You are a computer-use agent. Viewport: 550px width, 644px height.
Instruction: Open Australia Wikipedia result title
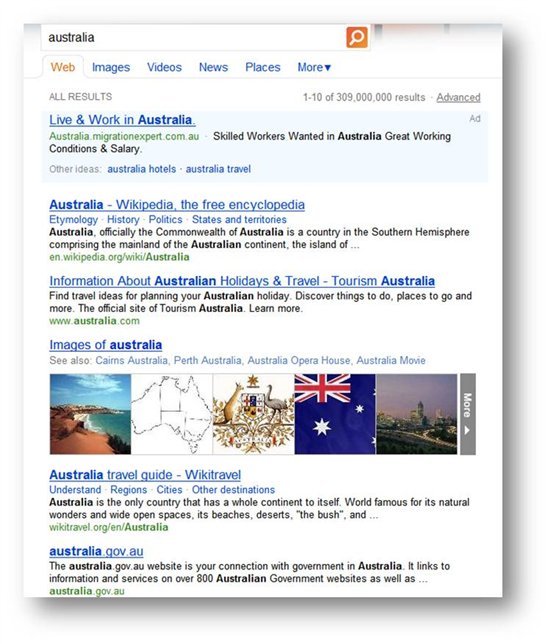click(x=177, y=205)
